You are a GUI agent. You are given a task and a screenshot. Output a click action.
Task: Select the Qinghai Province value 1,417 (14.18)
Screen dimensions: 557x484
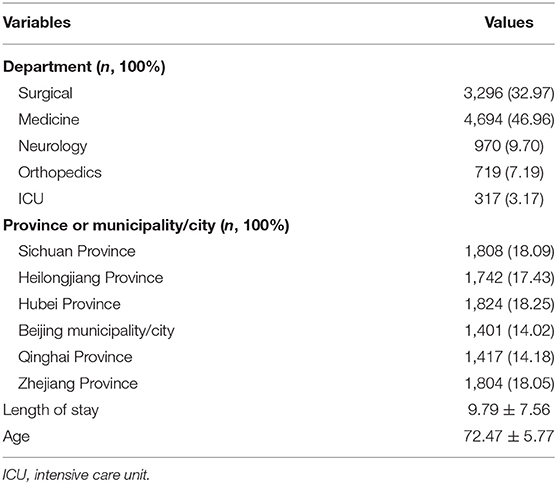pyautogui.click(x=509, y=357)
